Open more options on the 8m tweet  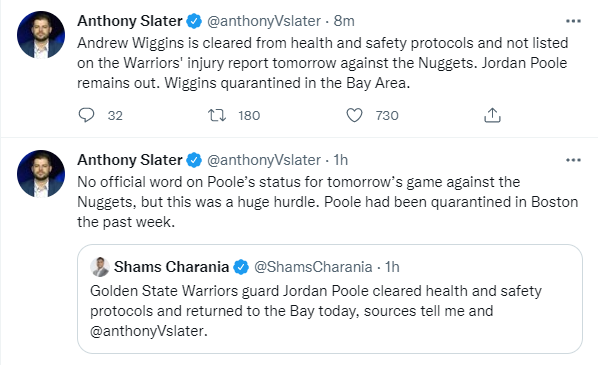click(x=573, y=21)
